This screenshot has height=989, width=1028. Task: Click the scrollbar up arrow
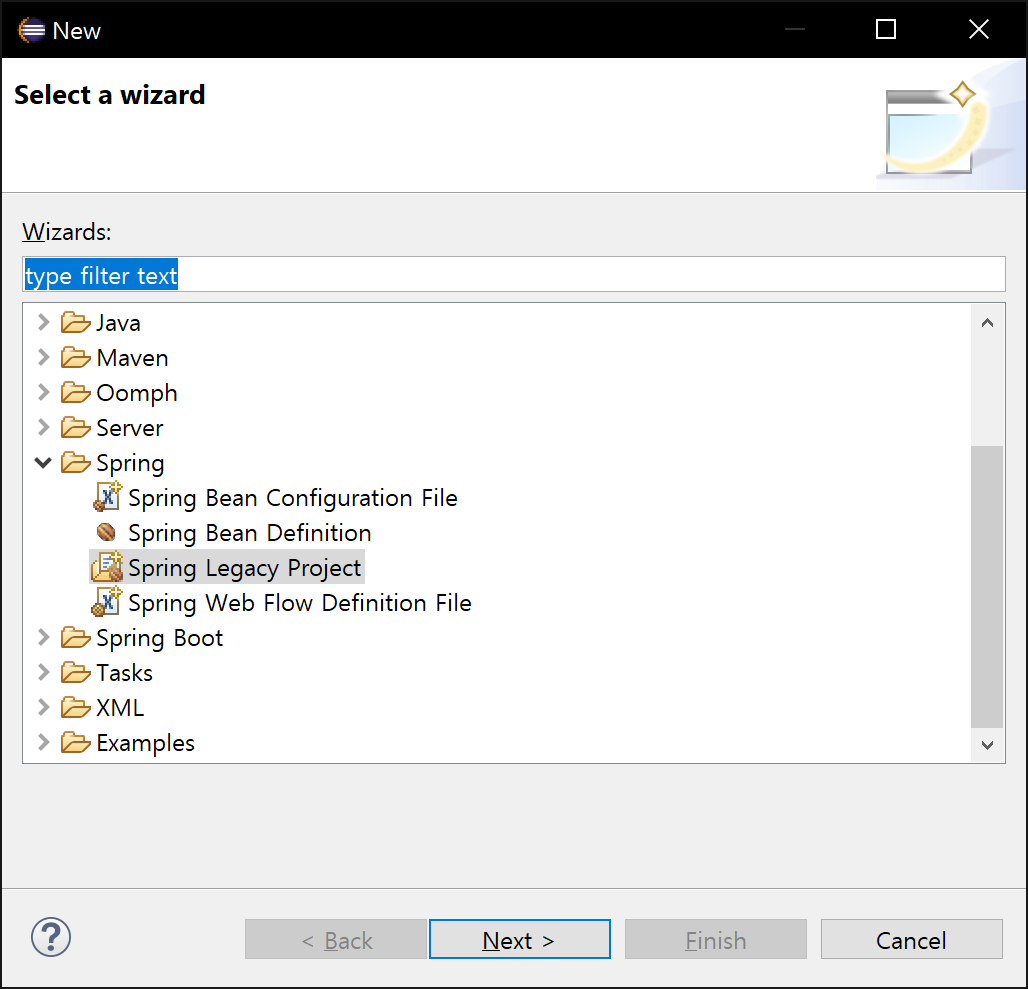click(x=987, y=322)
